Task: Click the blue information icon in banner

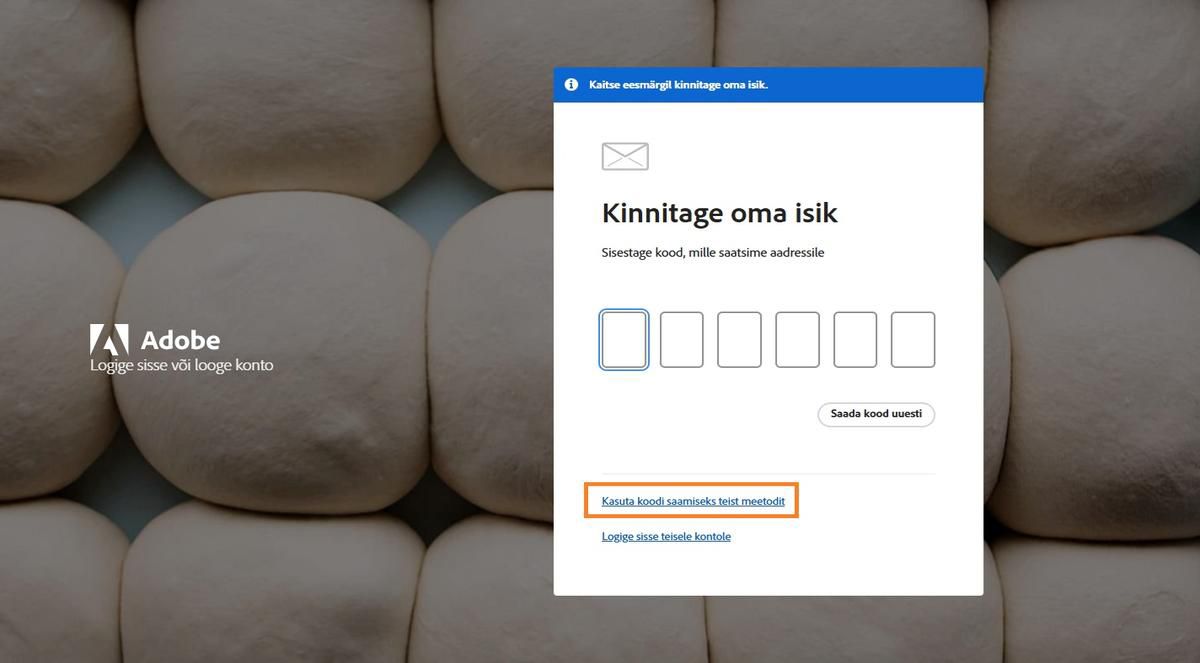Action: (571, 84)
